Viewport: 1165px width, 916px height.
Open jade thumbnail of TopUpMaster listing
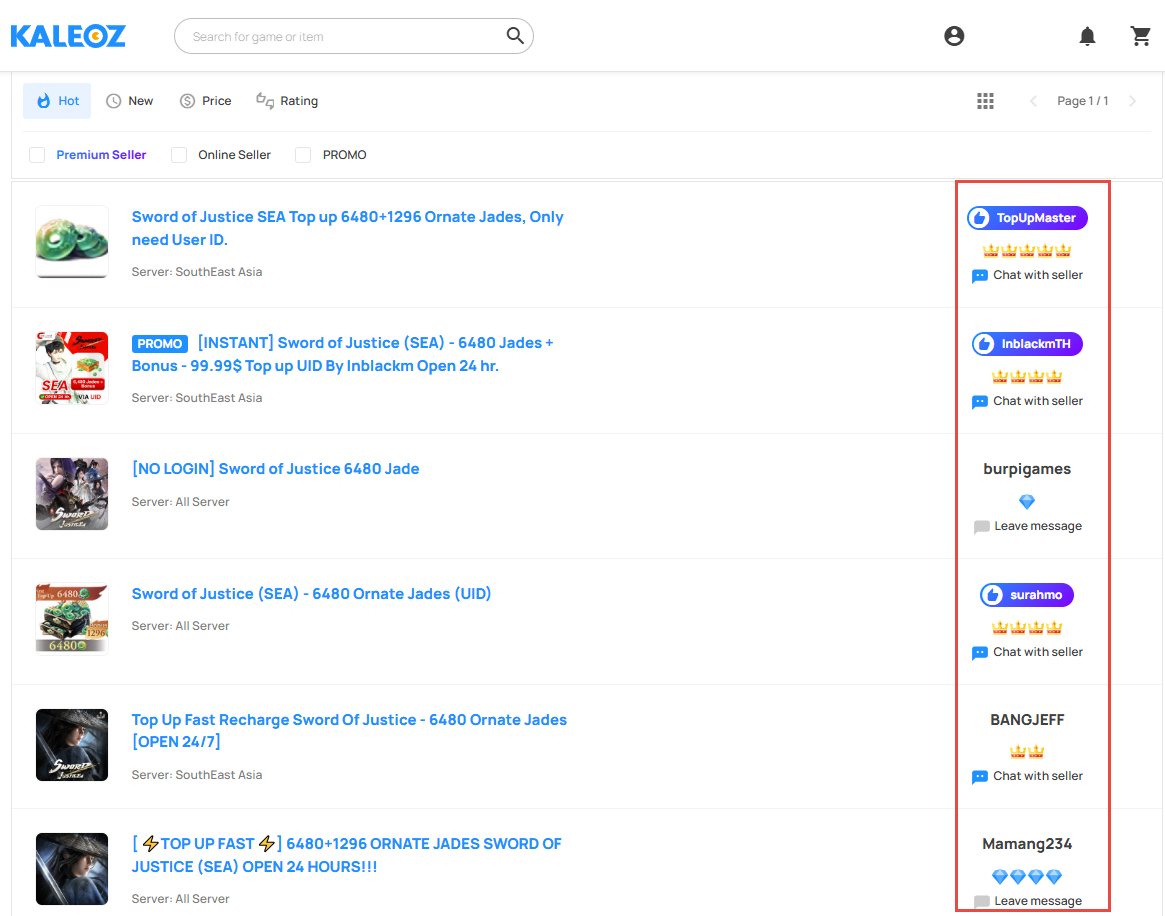coord(72,242)
